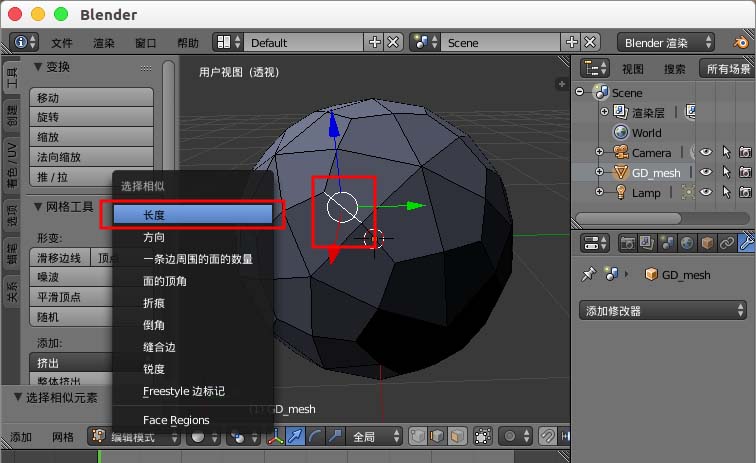Open the Modifiers wrench properties tab
Screen dimensions: 756x463
point(746,243)
